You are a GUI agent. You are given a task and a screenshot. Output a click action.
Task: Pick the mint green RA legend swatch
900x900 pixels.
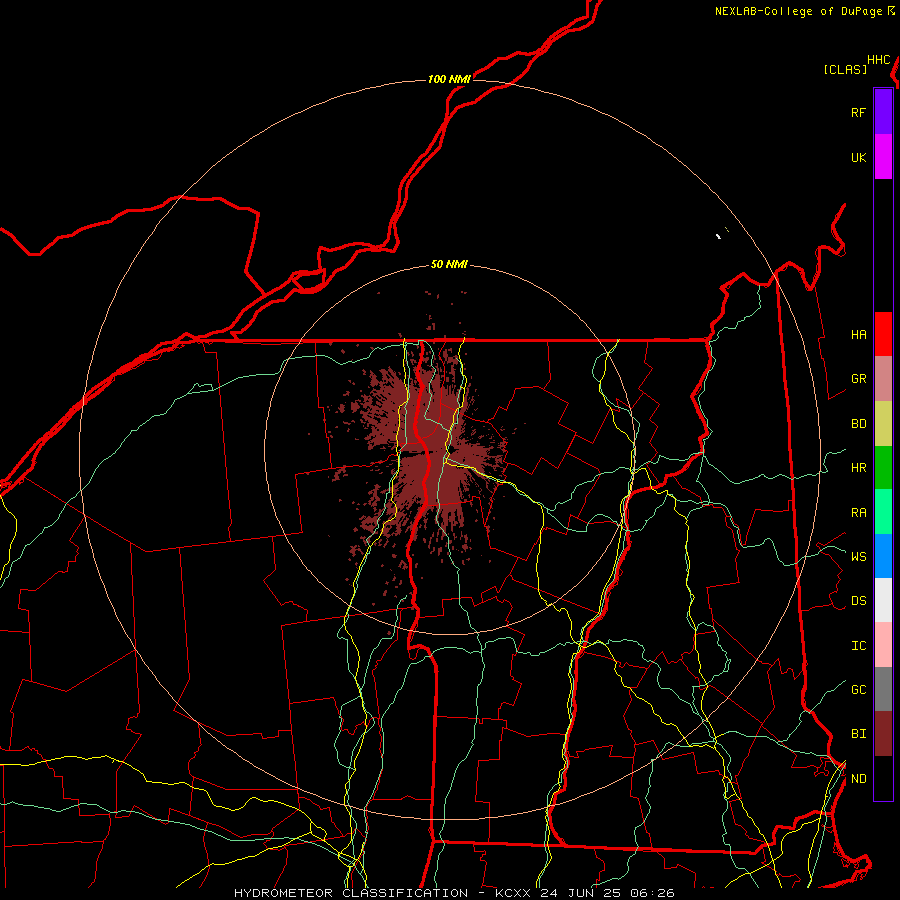coord(883,512)
